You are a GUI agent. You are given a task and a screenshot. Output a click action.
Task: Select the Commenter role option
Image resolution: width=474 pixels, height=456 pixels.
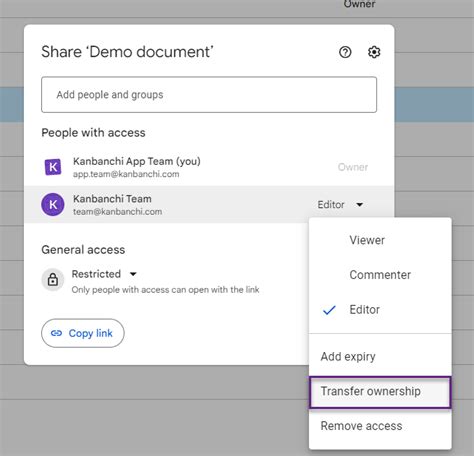(380, 275)
